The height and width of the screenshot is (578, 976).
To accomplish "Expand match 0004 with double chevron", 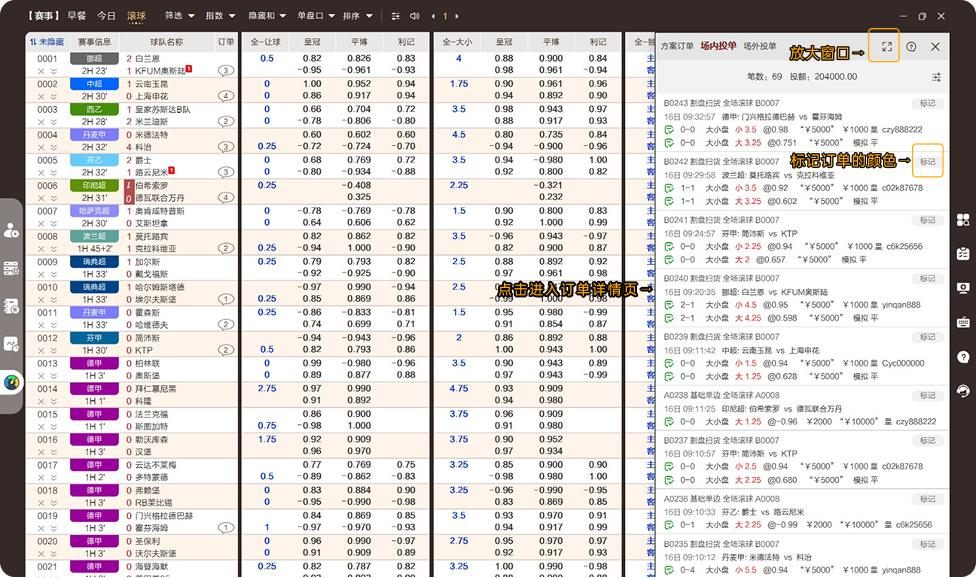I will 54,147.
